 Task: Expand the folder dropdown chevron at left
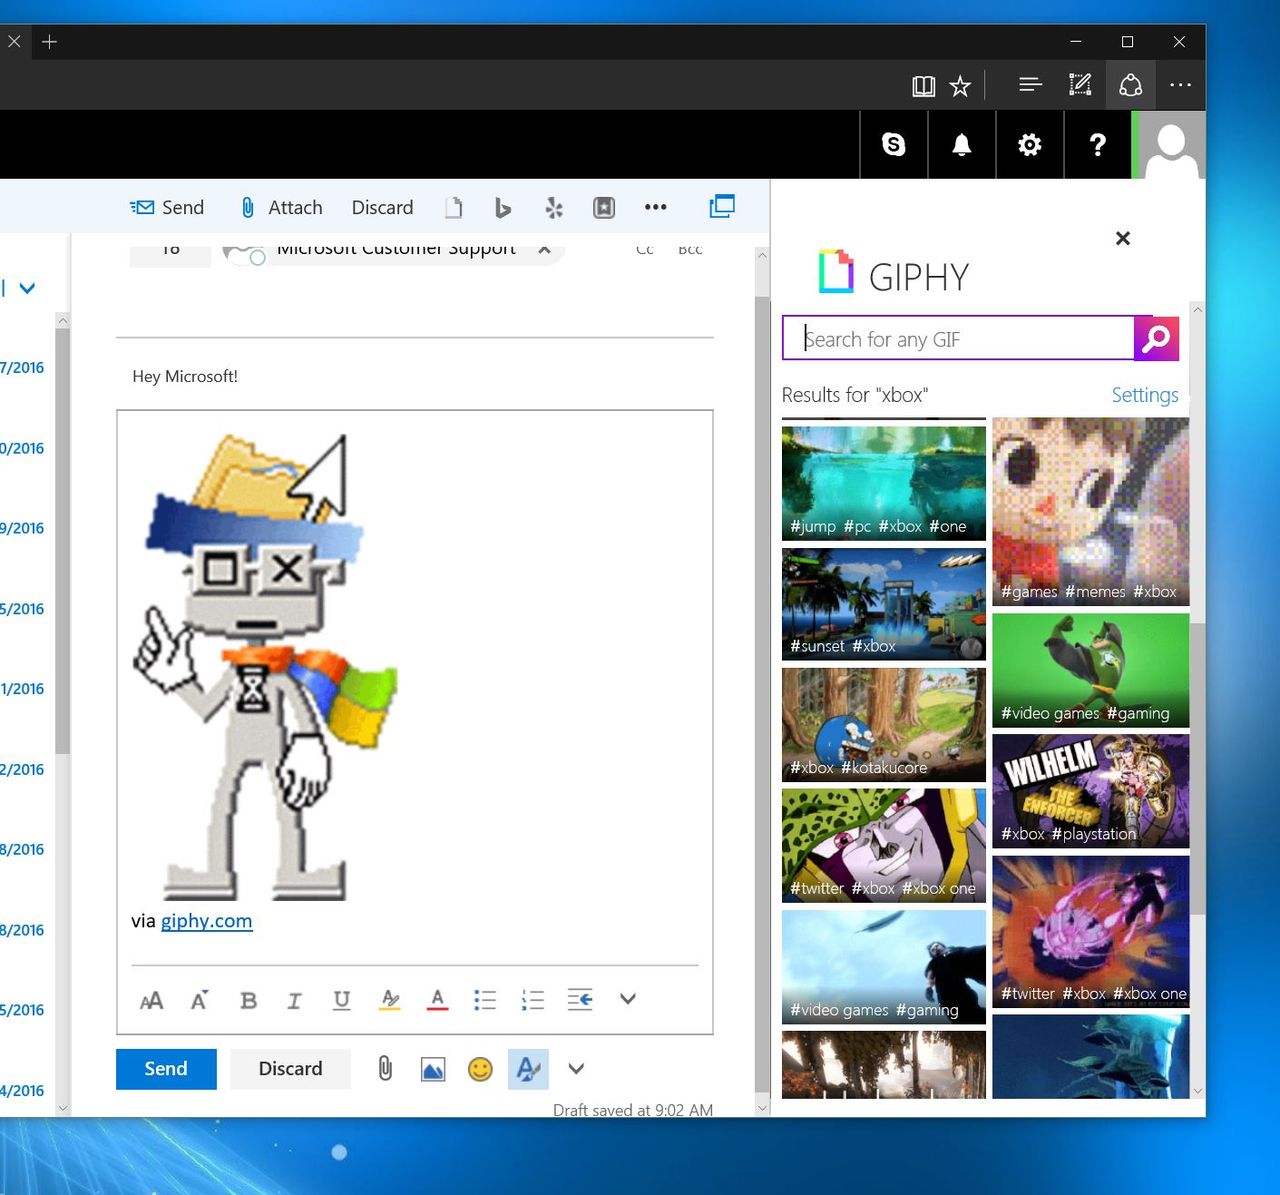click(27, 288)
